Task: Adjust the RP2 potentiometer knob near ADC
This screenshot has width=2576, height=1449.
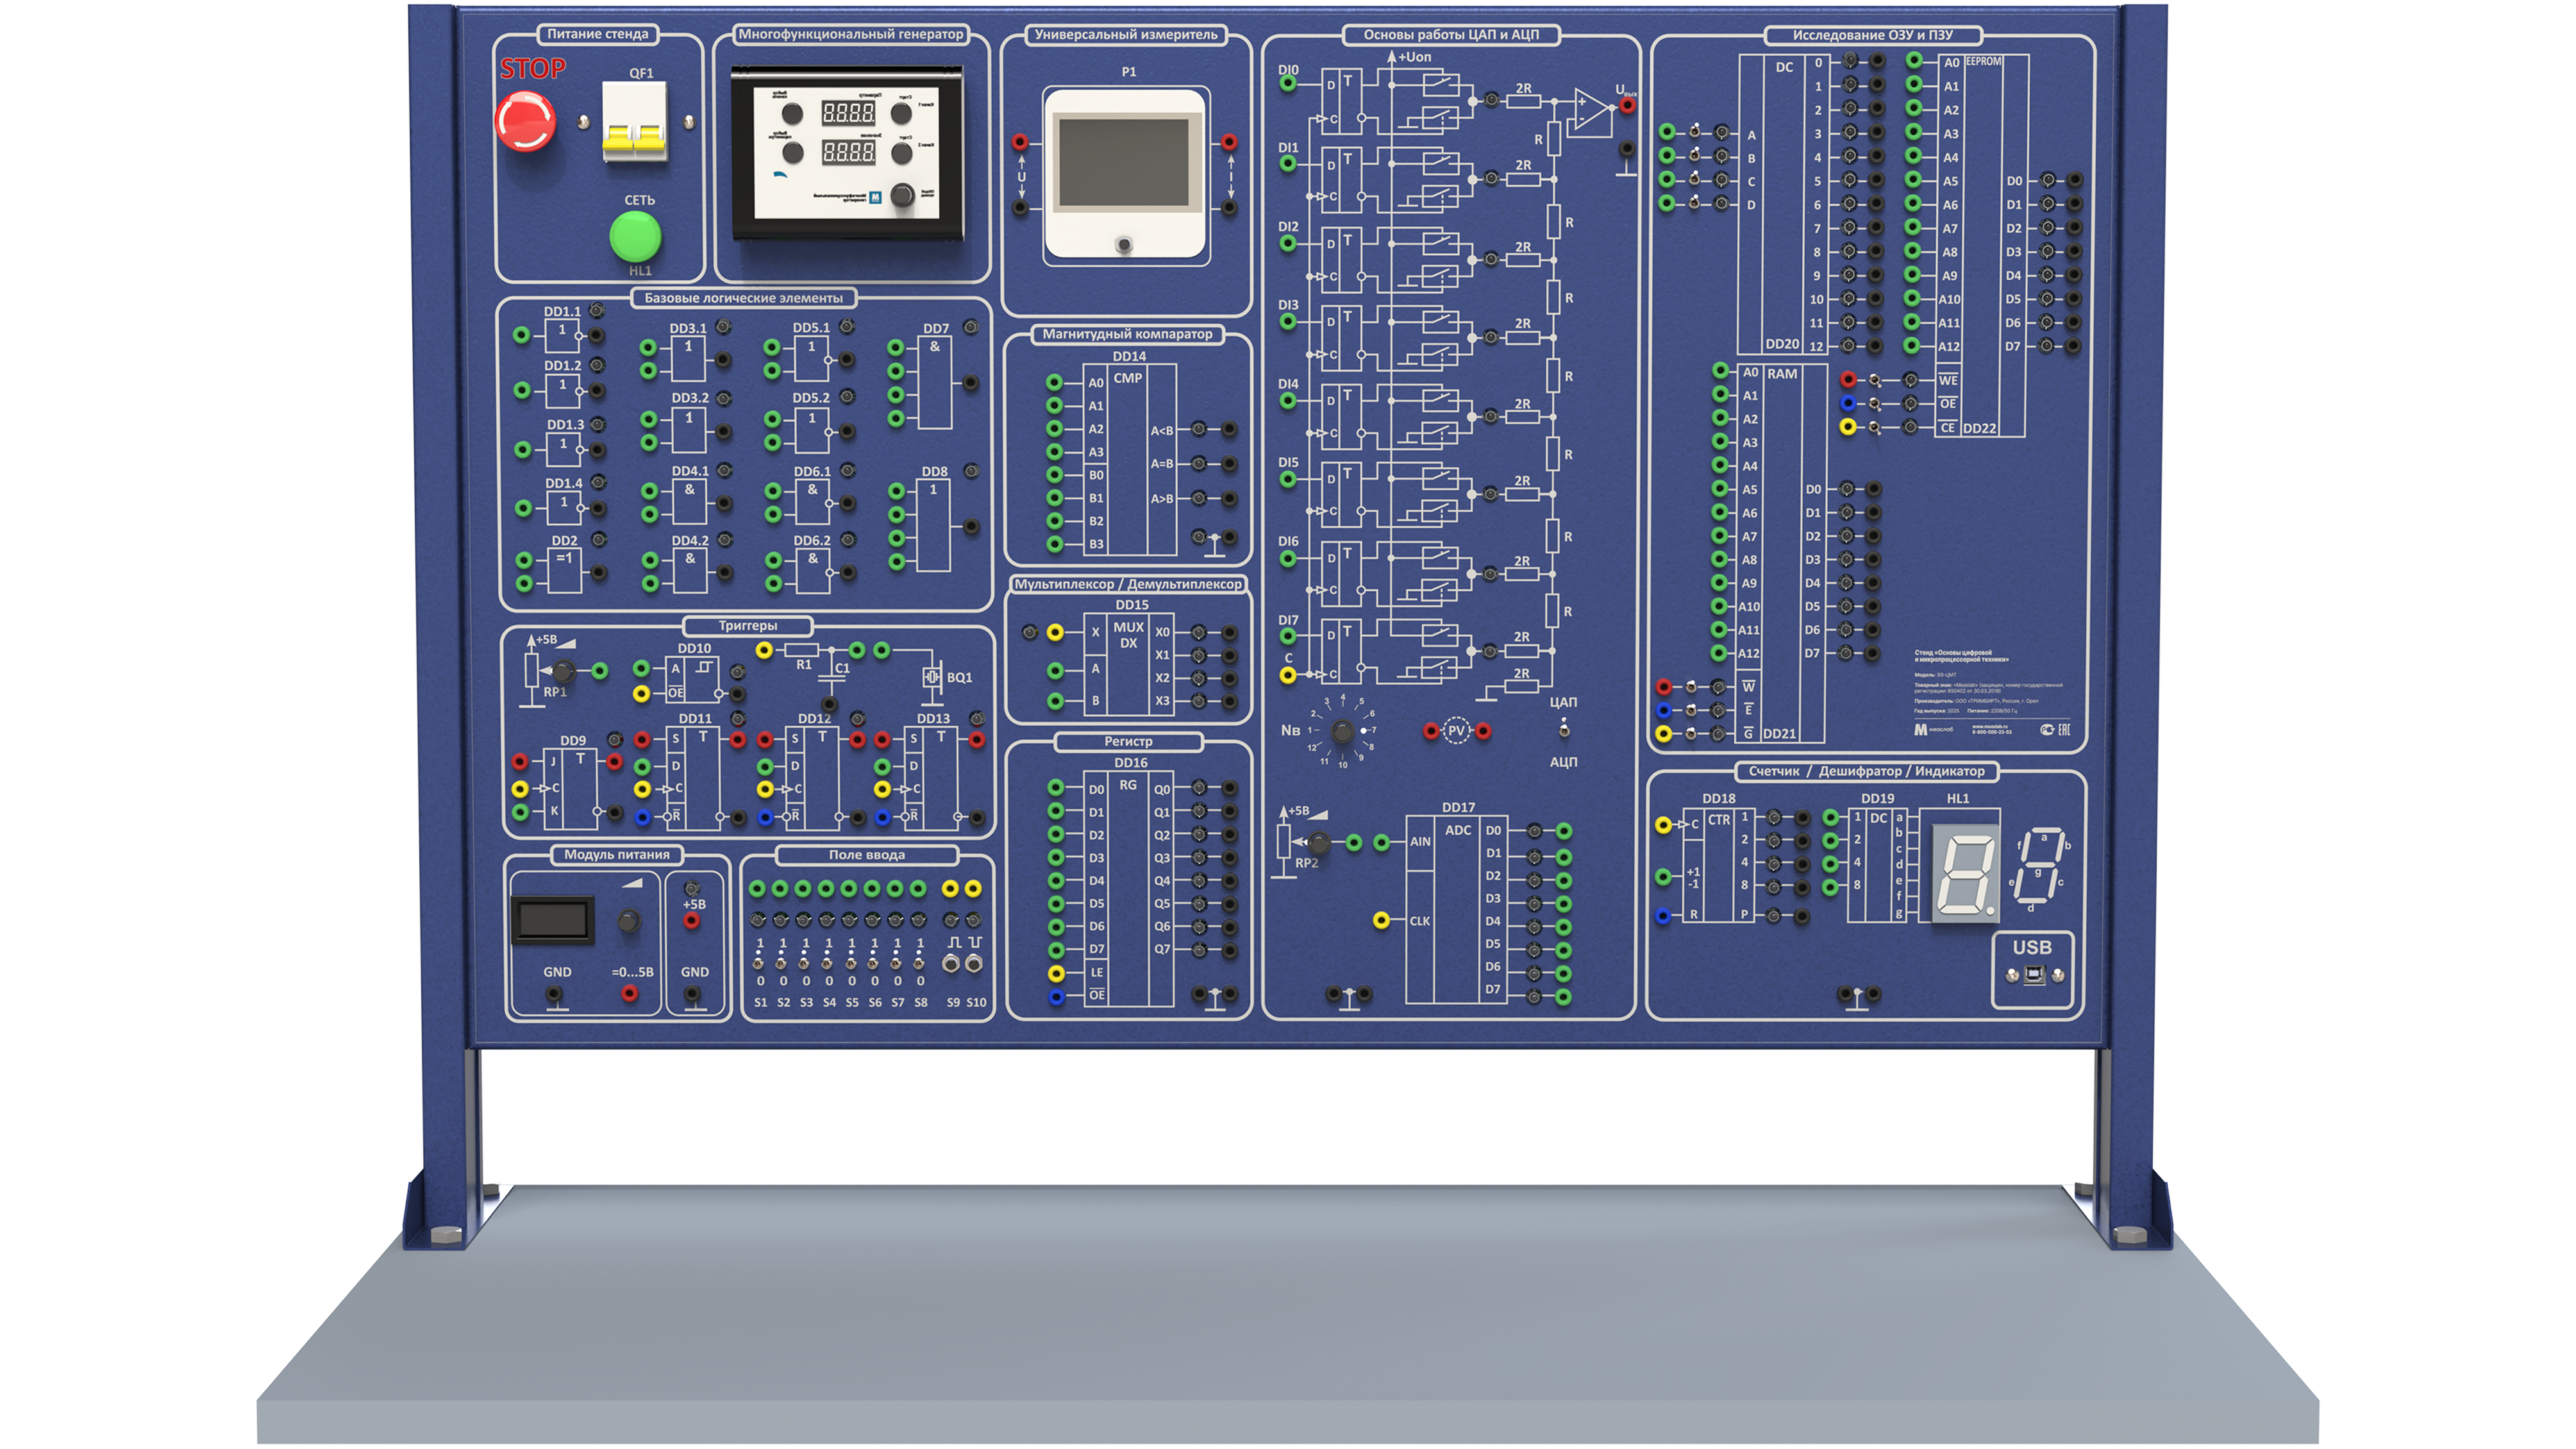Action: click(1319, 843)
